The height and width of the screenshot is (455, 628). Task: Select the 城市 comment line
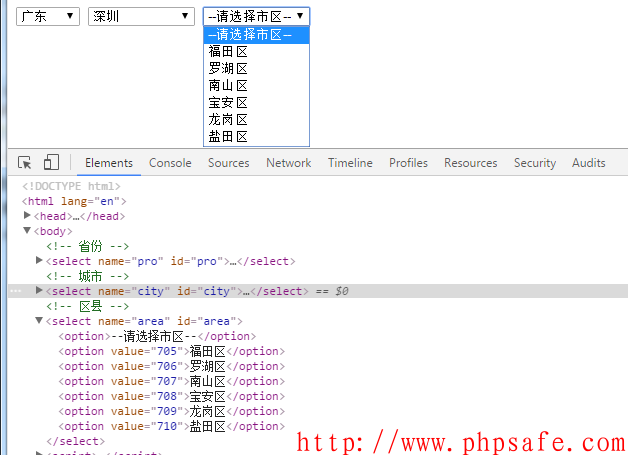(x=88, y=276)
